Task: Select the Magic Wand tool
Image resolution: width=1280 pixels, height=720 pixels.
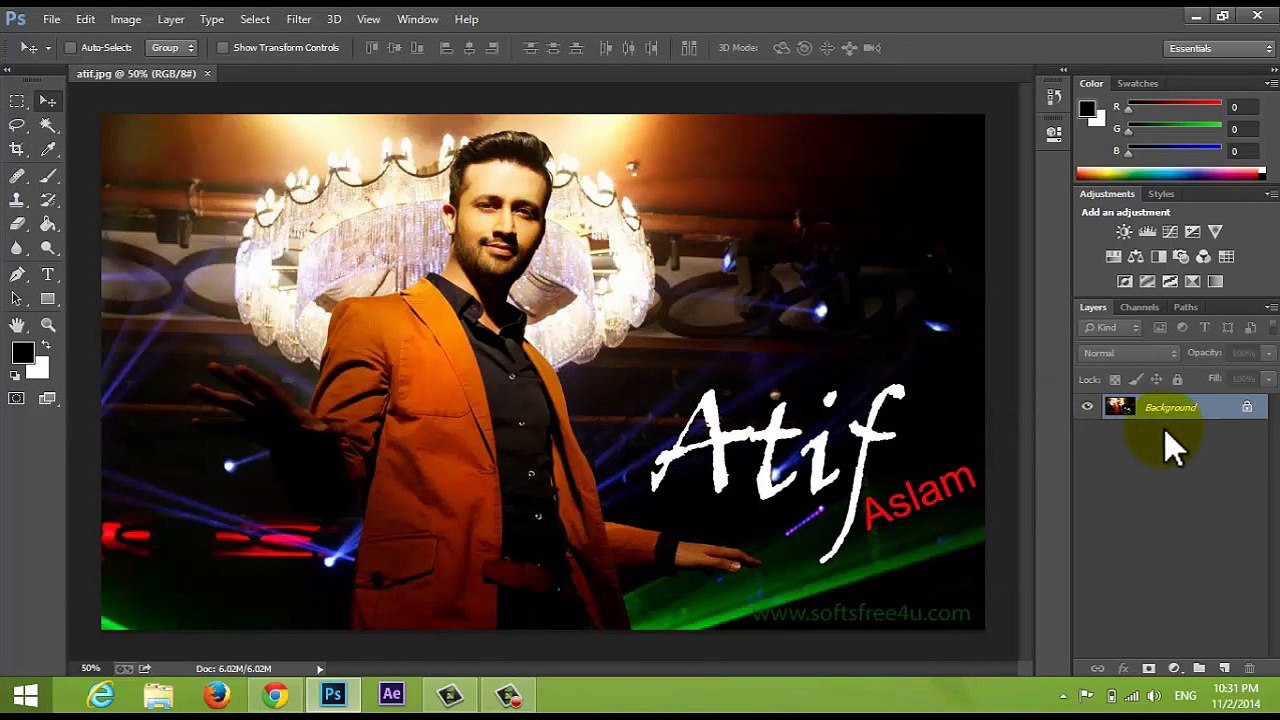Action: click(48, 125)
